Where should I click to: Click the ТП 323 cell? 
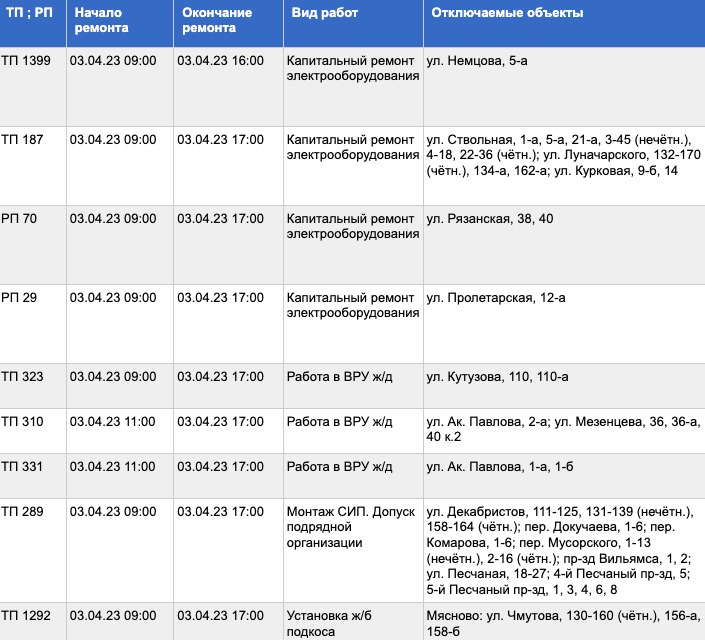pos(22,377)
